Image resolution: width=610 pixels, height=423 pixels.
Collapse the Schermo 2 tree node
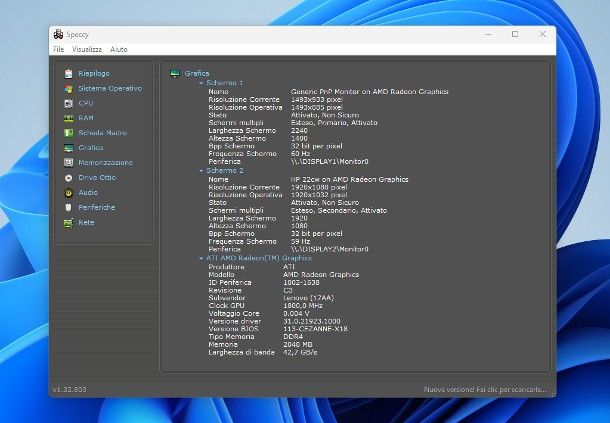tap(202, 170)
